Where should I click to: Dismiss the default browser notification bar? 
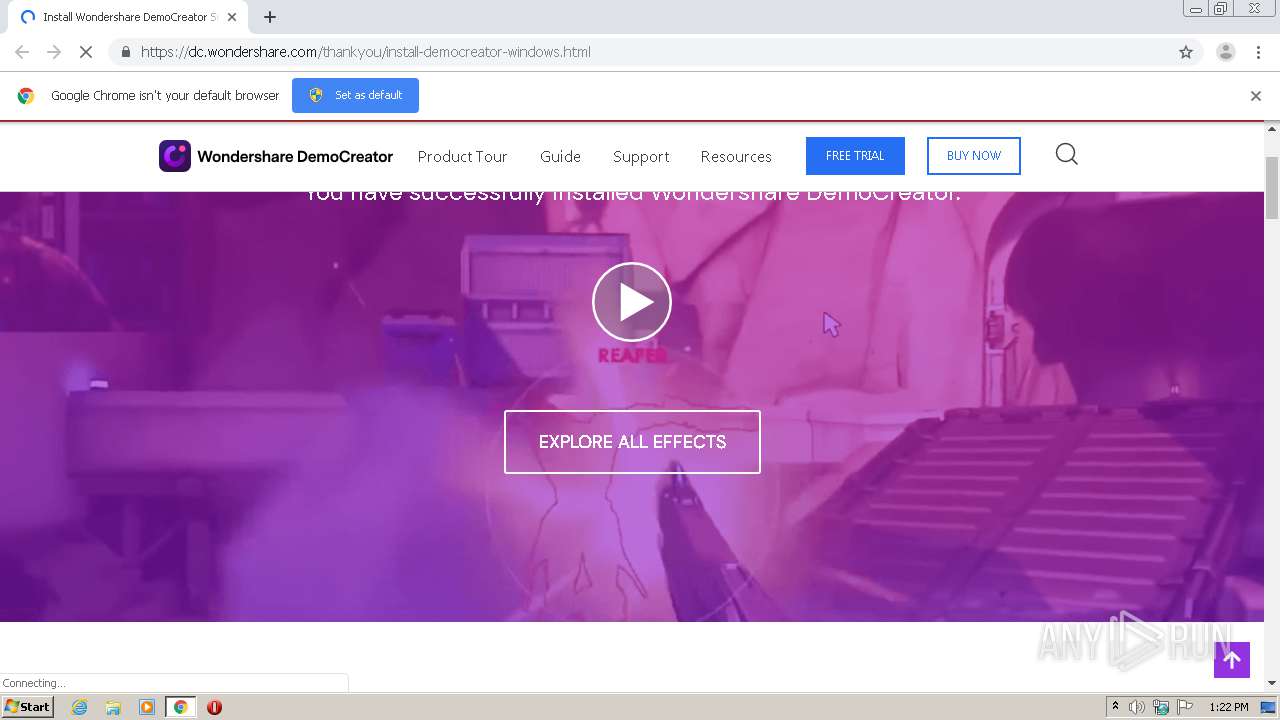[x=1256, y=96]
